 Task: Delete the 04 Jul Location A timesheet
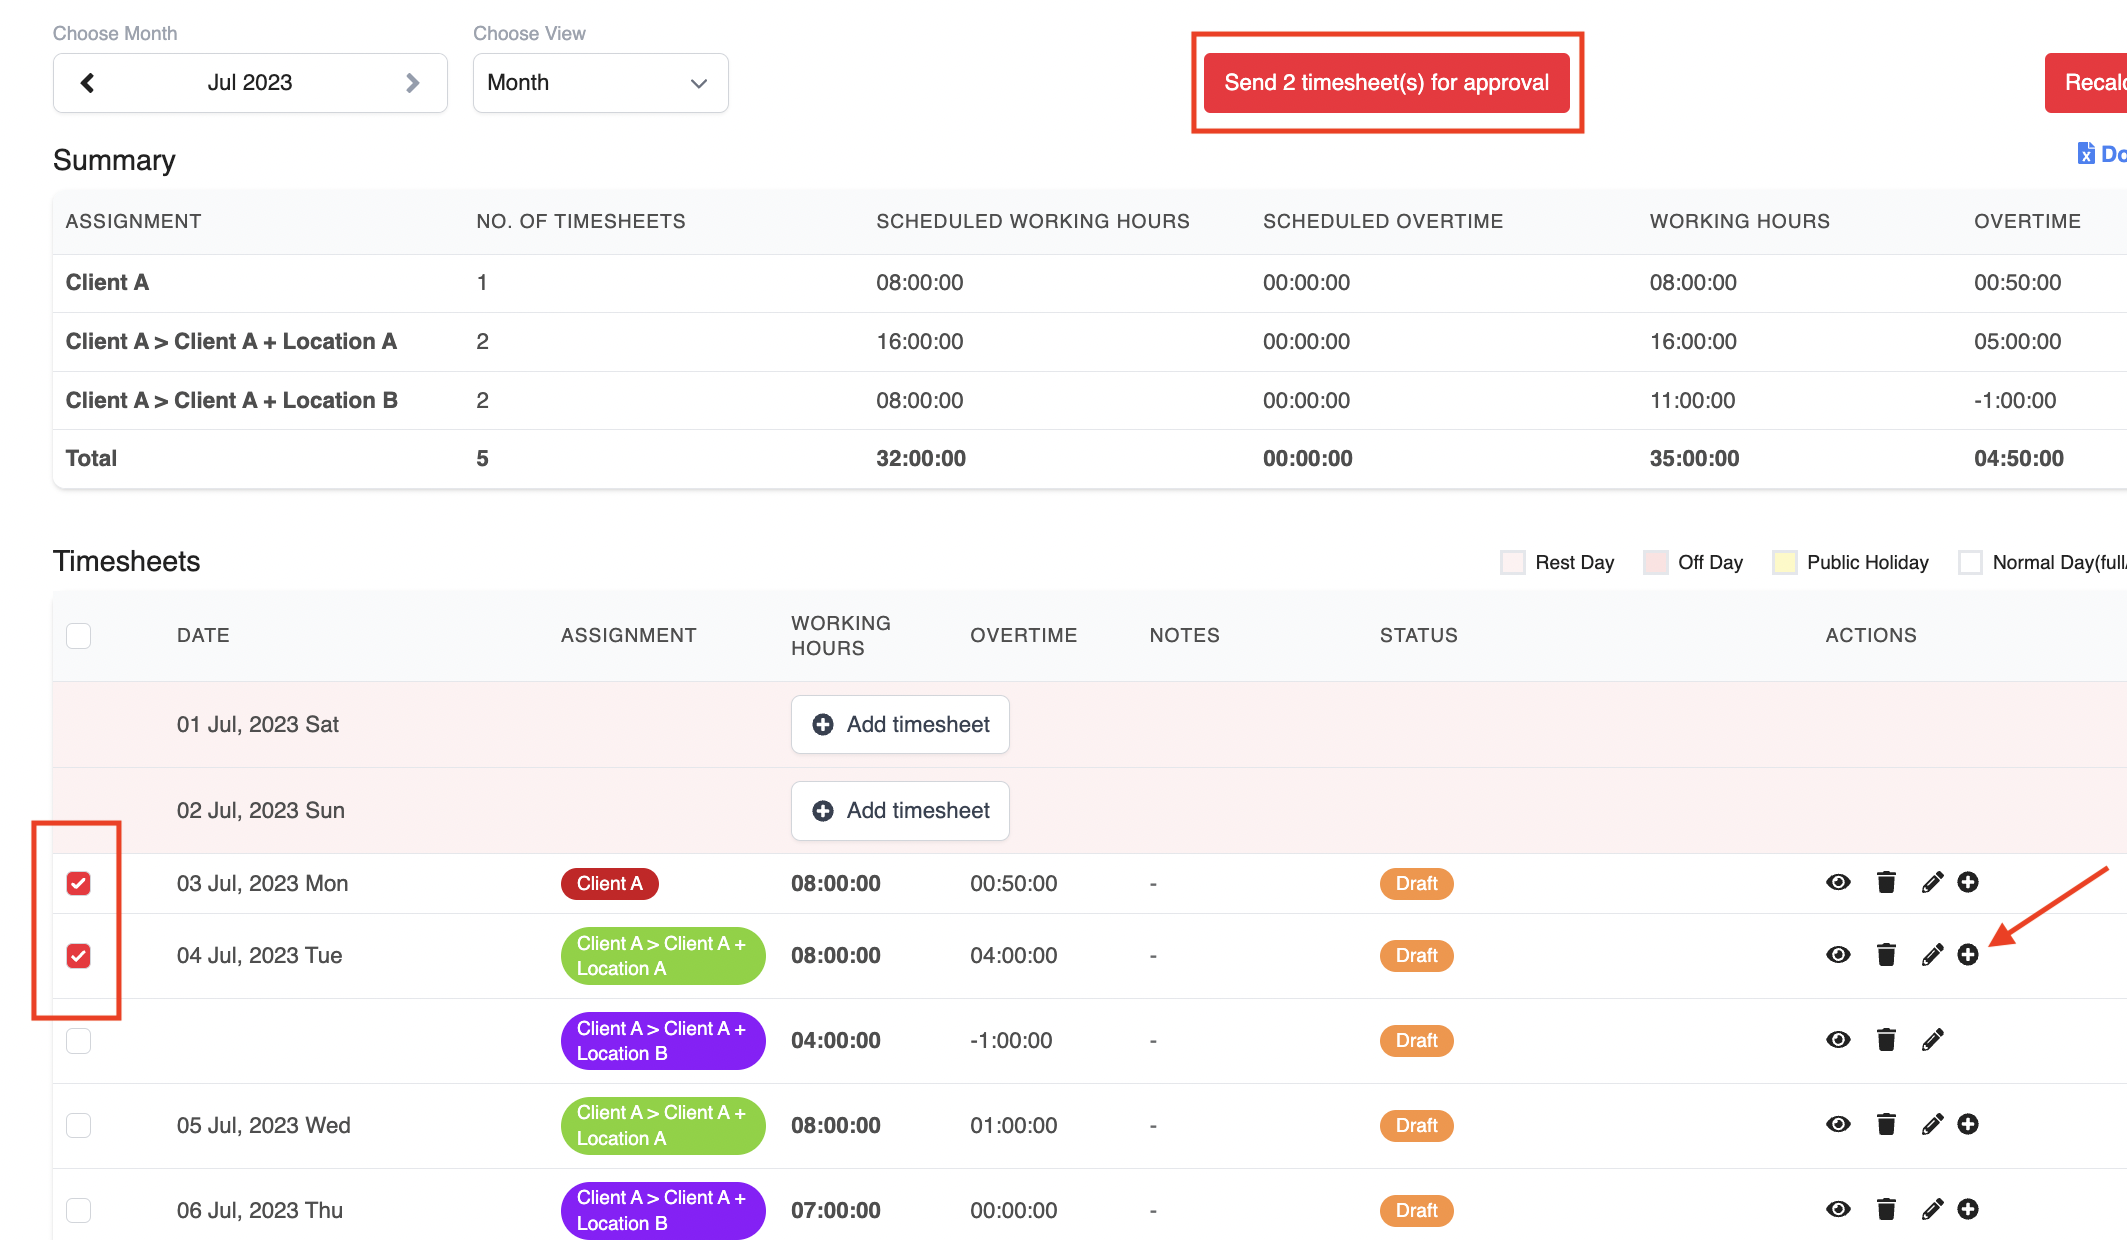(1886, 955)
